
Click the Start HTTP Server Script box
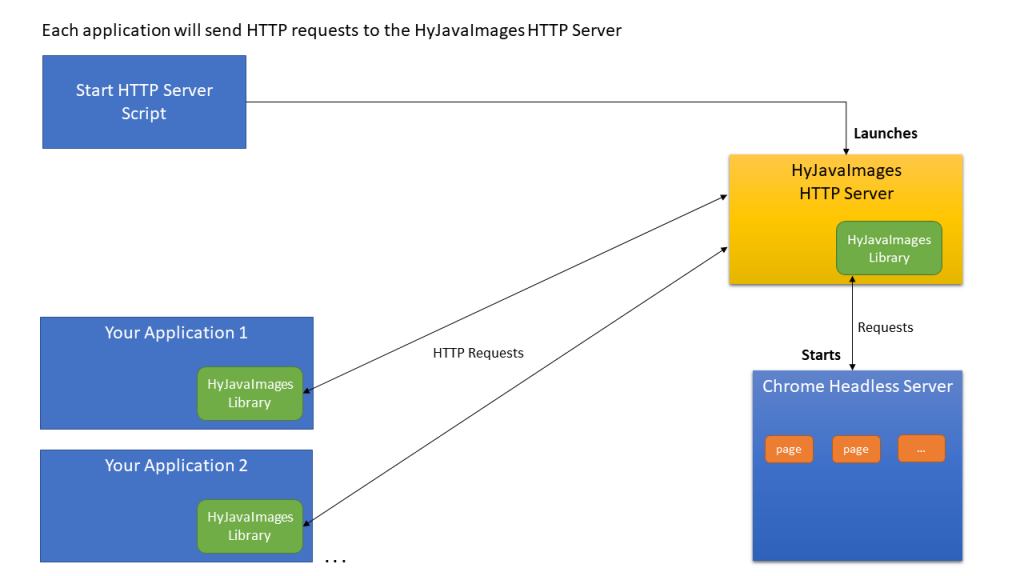click(x=144, y=102)
